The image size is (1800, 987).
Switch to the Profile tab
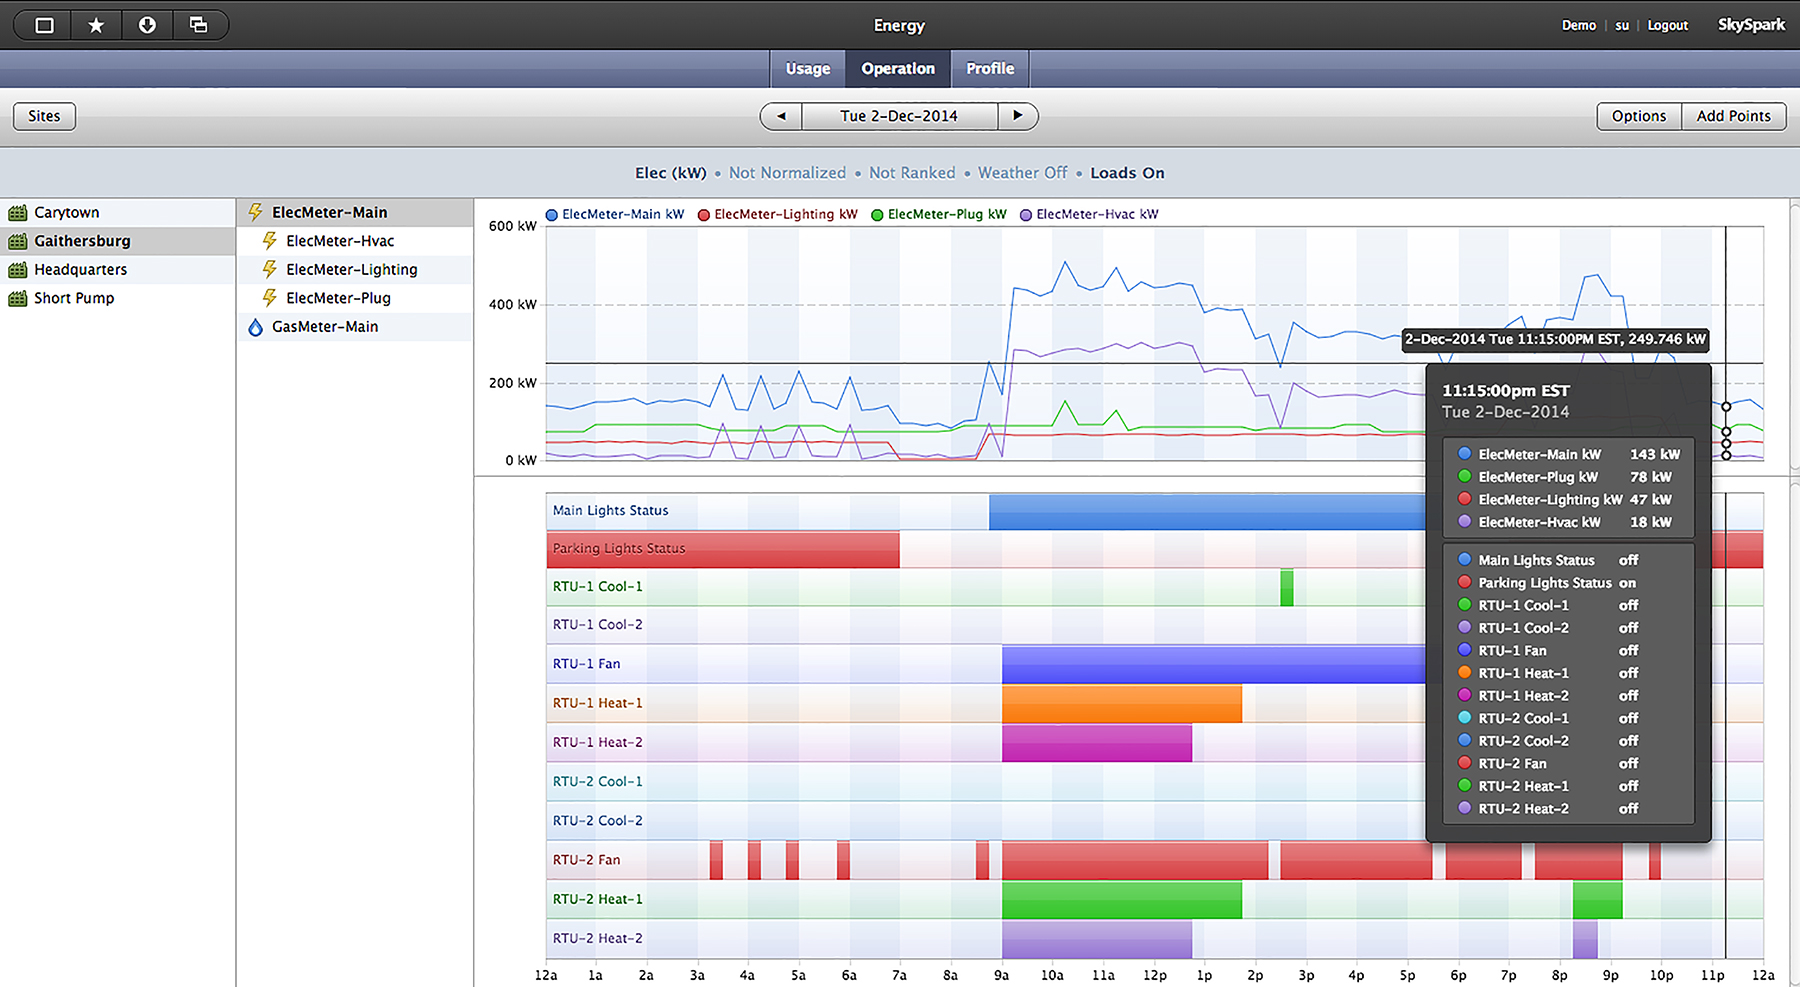click(x=989, y=69)
